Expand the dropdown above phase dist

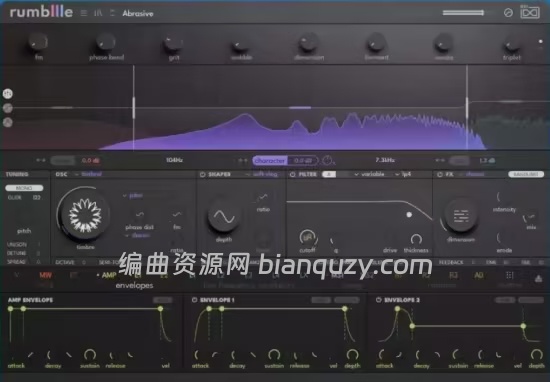tap(133, 195)
